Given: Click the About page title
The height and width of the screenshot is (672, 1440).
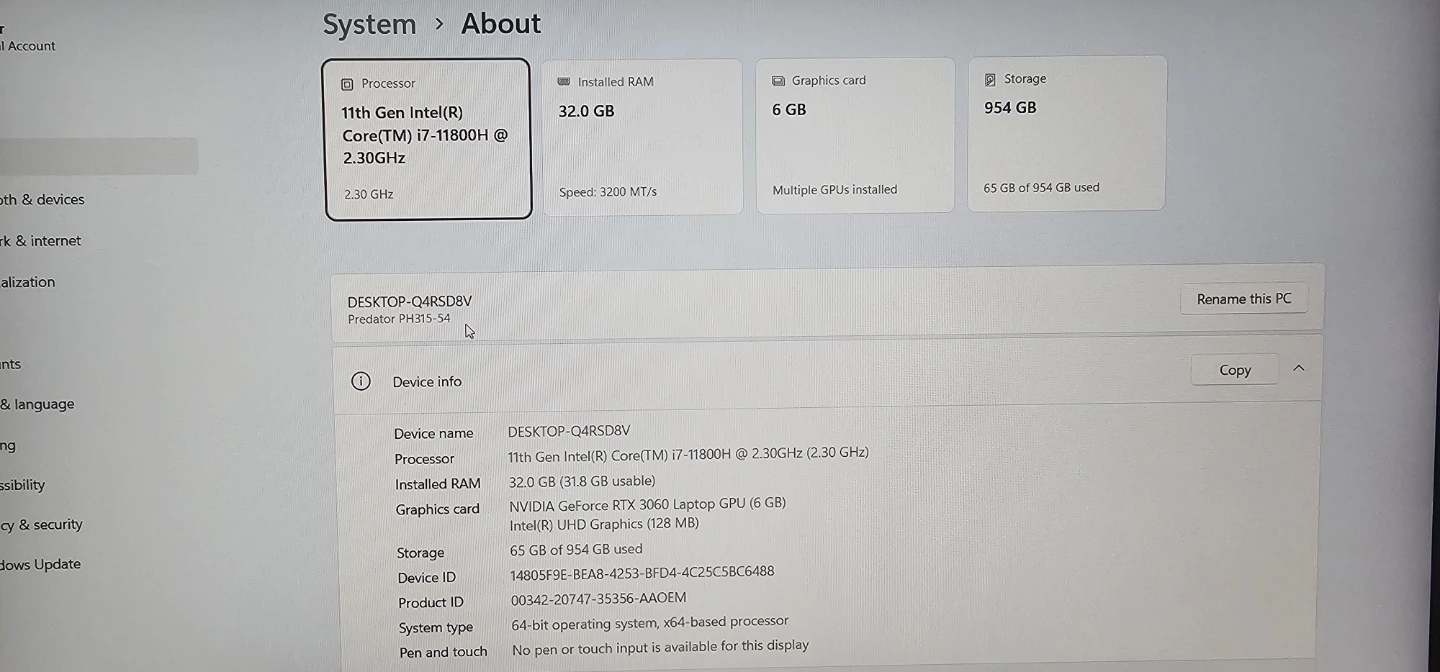Looking at the screenshot, I should pyautogui.click(x=501, y=23).
